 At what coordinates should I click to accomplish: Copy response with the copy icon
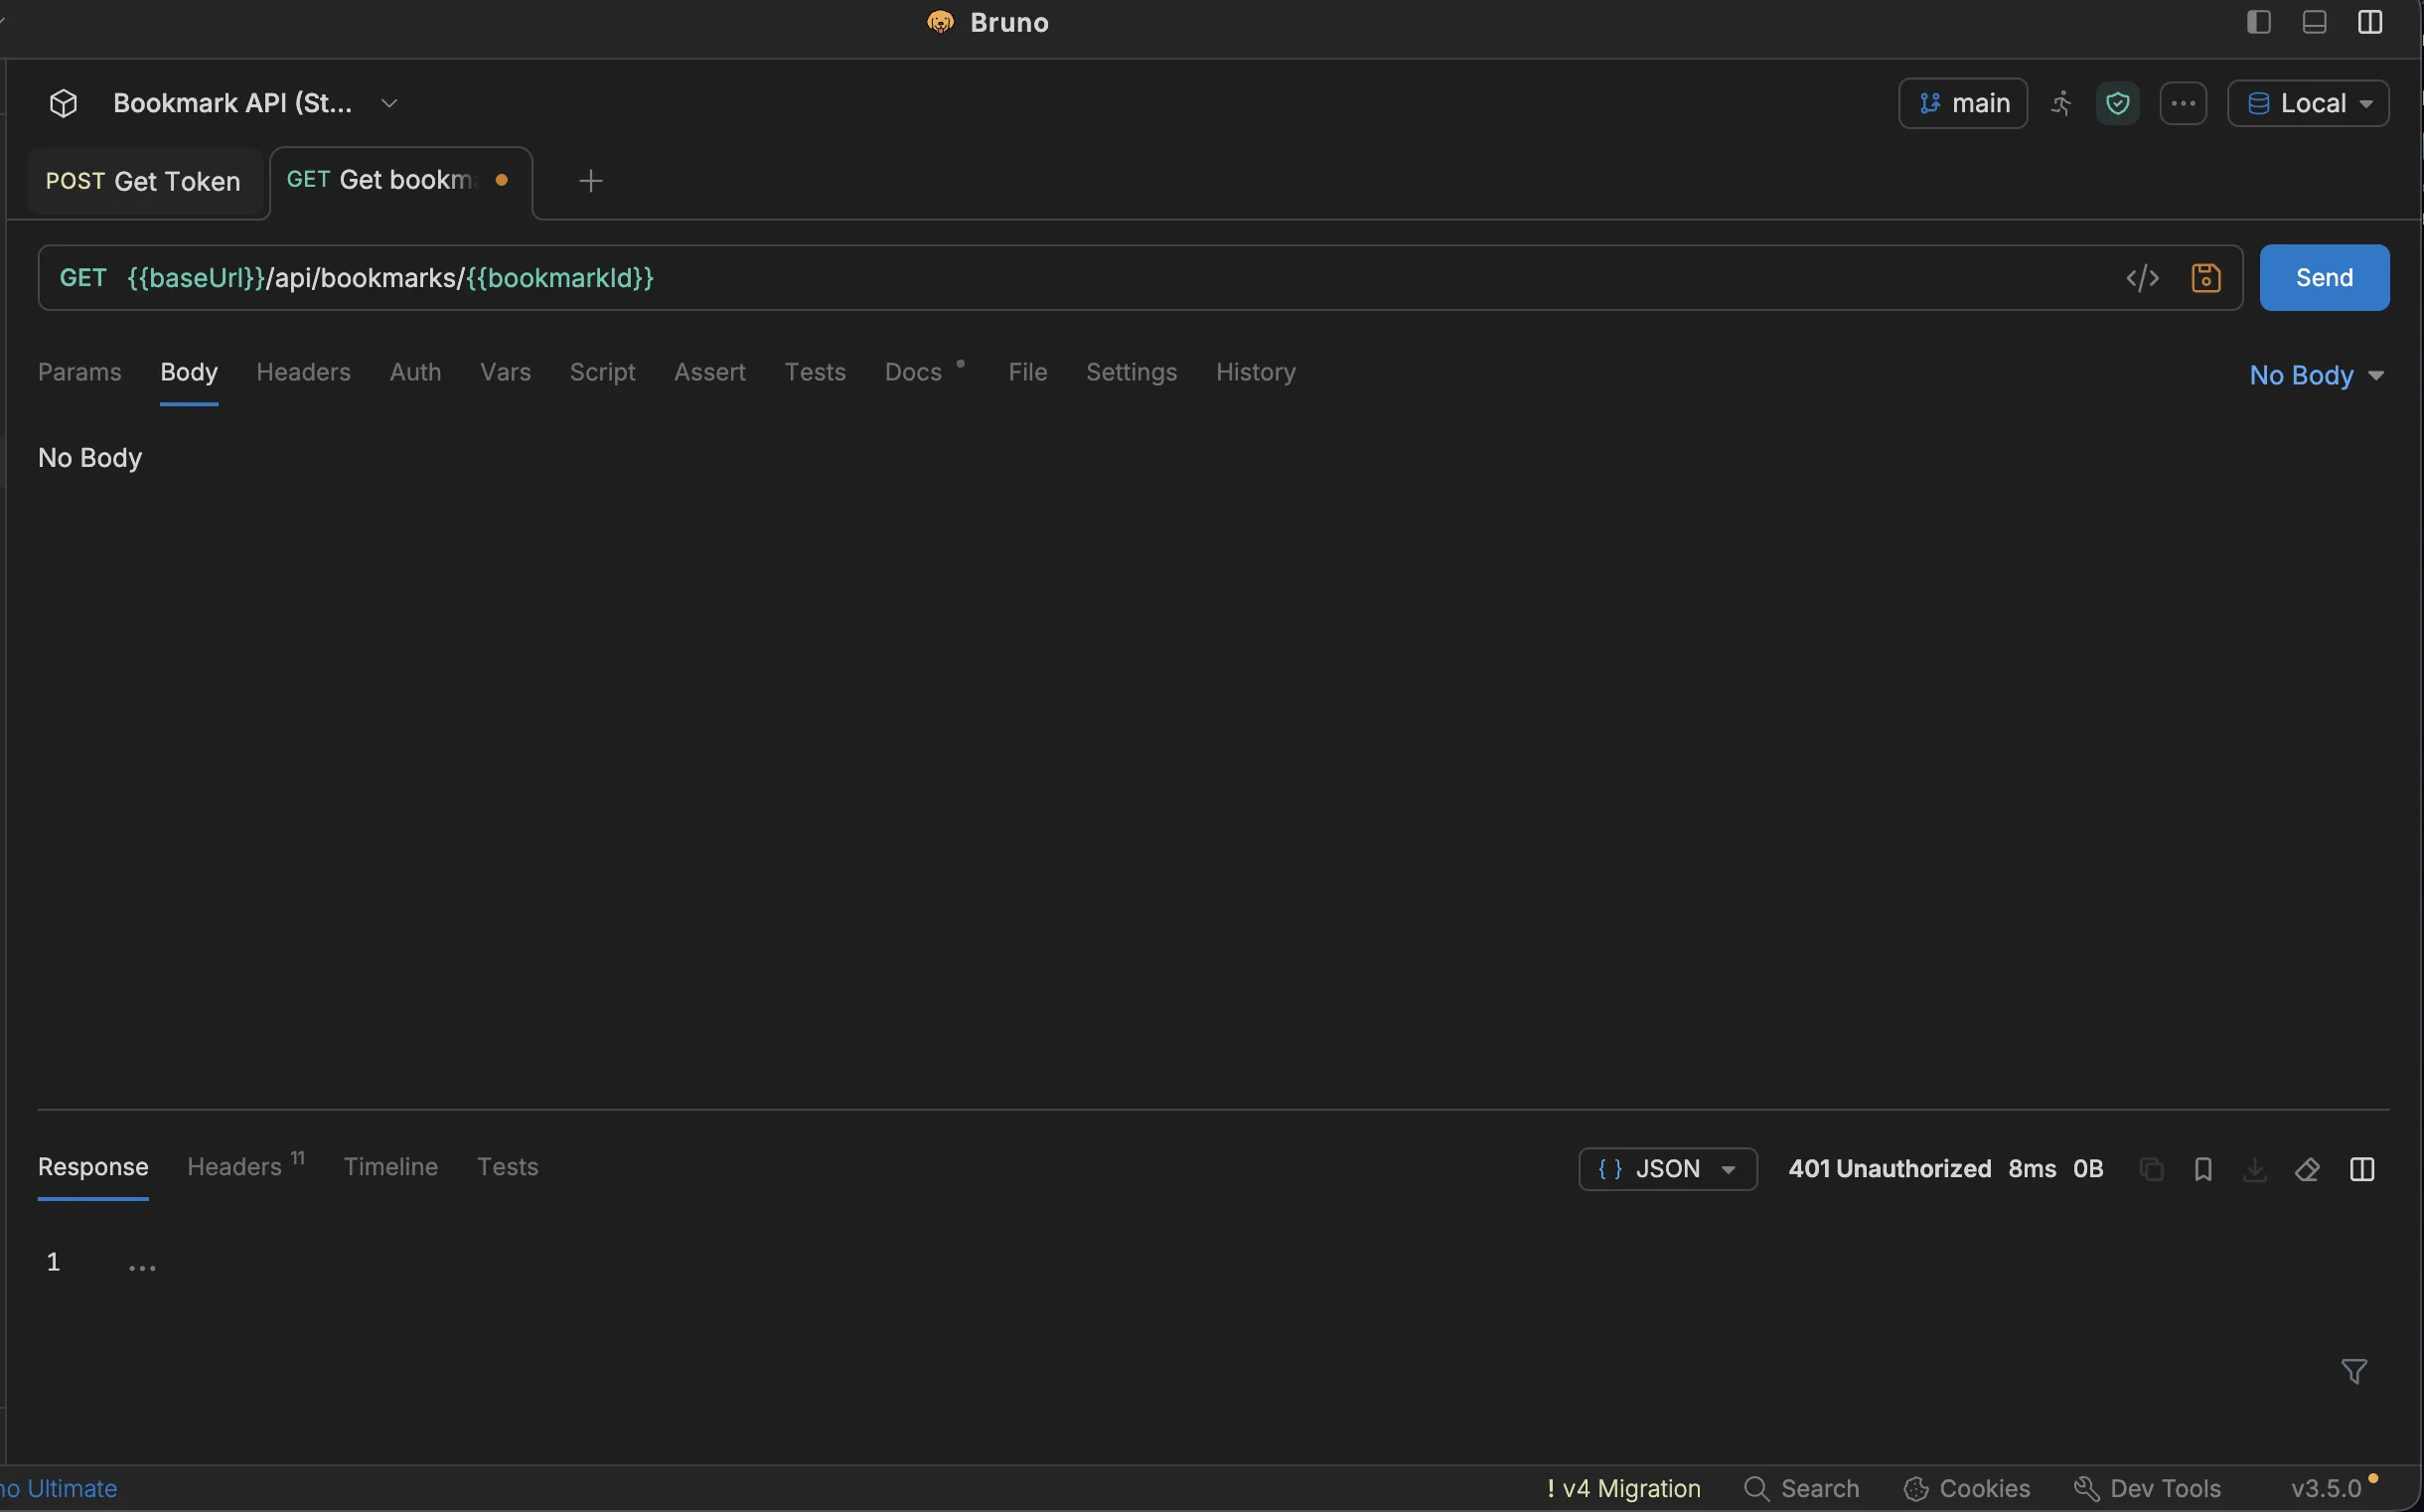tap(2151, 1169)
